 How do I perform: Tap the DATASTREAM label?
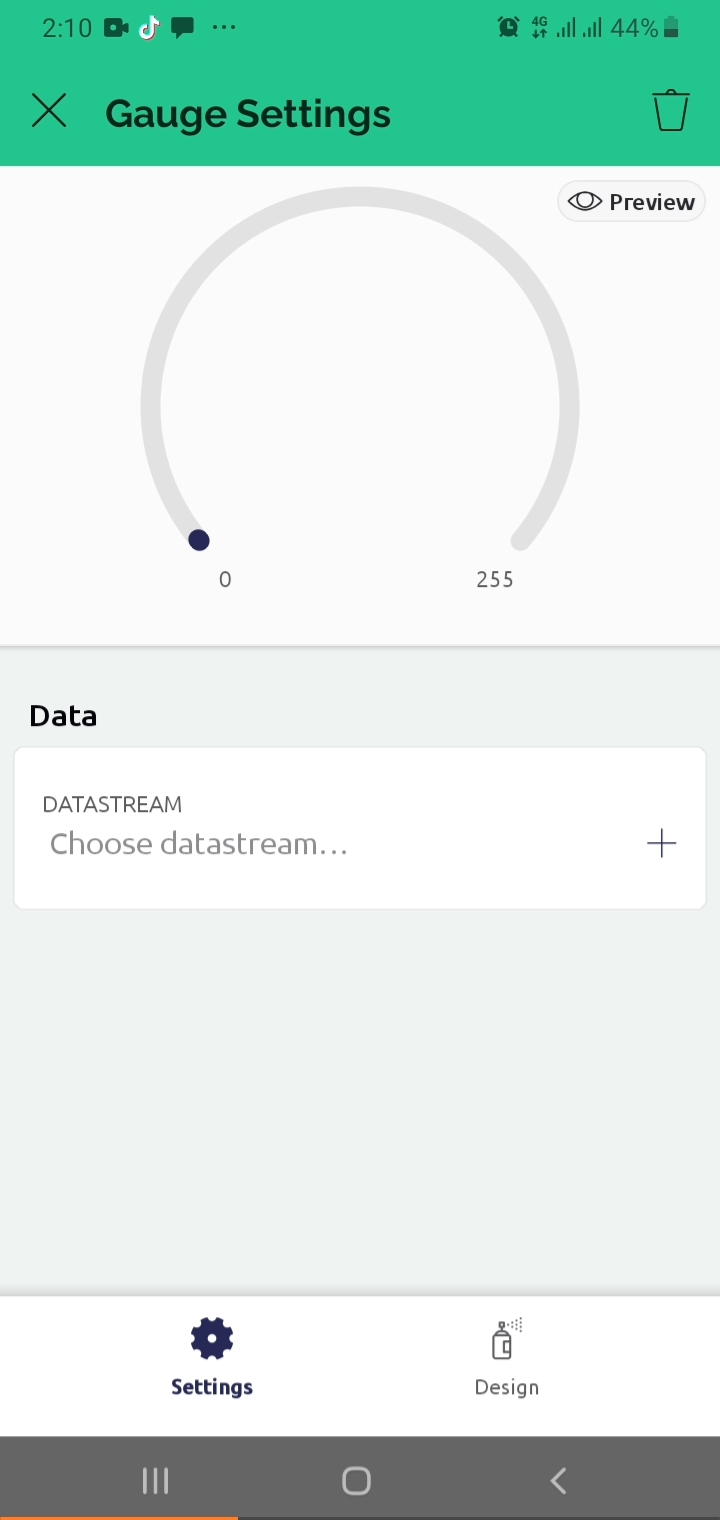click(112, 805)
